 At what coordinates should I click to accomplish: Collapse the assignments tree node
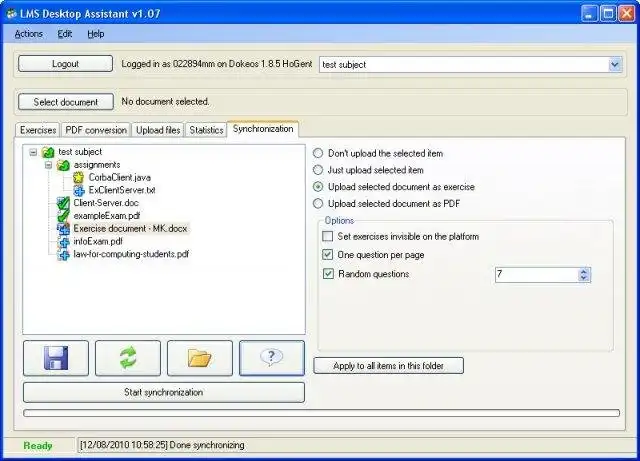click(48, 165)
